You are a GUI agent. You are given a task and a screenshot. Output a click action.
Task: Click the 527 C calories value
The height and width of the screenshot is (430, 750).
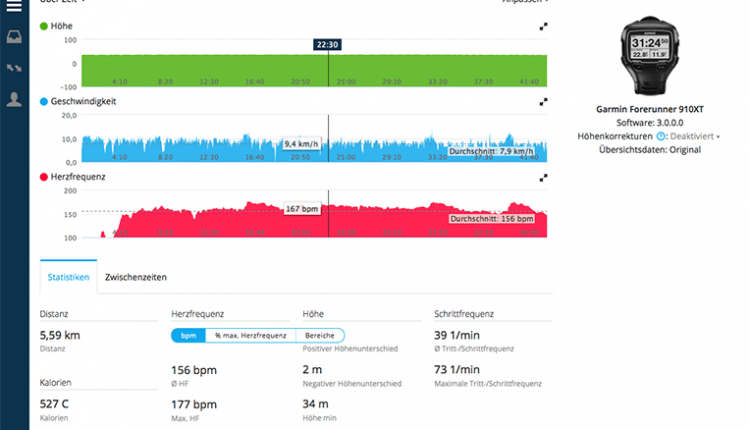pos(54,404)
